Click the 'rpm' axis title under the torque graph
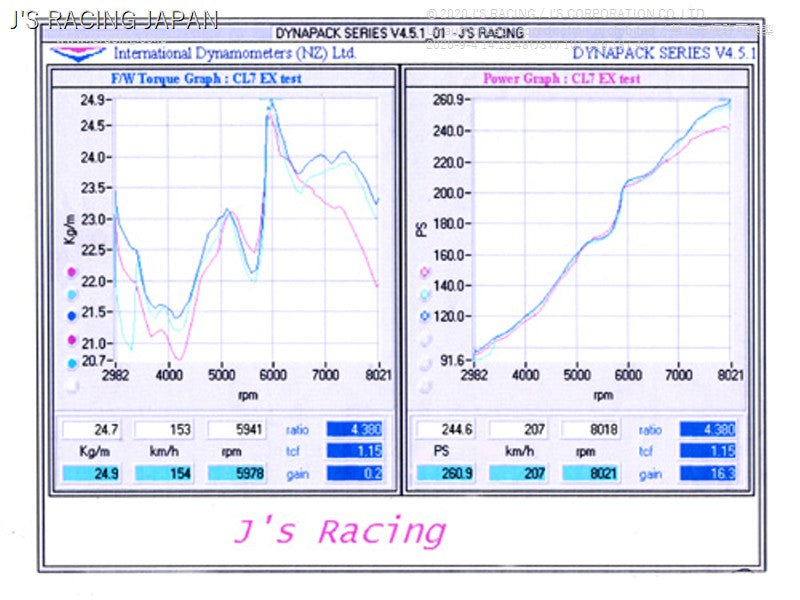 247,395
